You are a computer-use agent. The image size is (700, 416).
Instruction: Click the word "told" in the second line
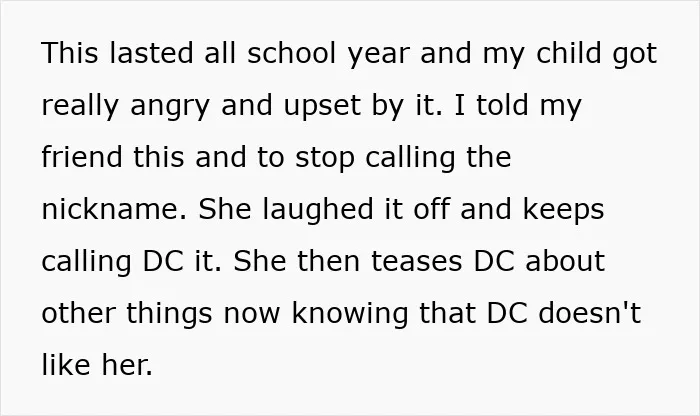click(x=502, y=105)
